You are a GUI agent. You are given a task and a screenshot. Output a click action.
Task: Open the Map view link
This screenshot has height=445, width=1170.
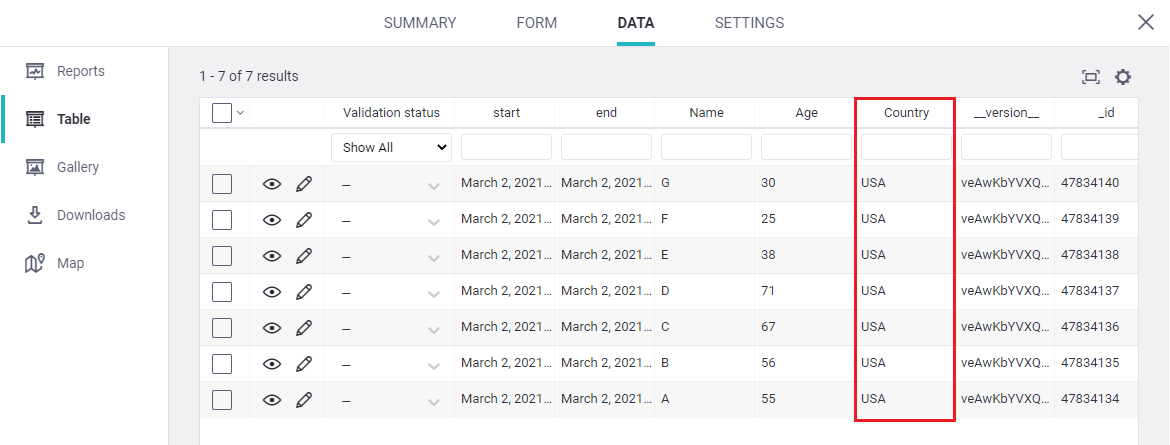pyautogui.click(x=70, y=263)
